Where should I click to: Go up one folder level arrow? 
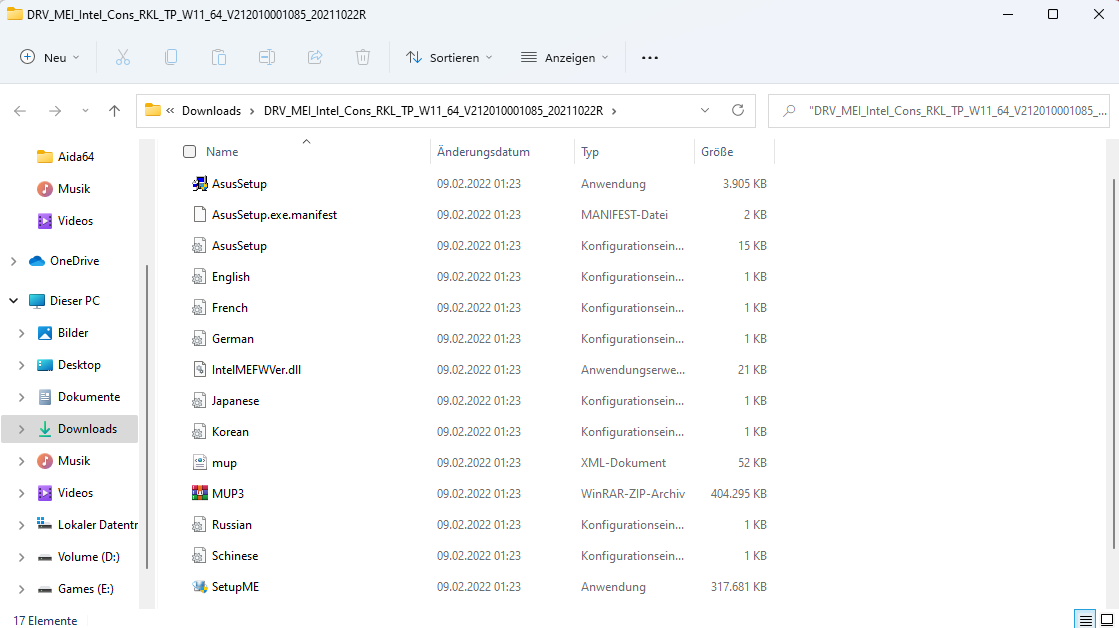(114, 111)
